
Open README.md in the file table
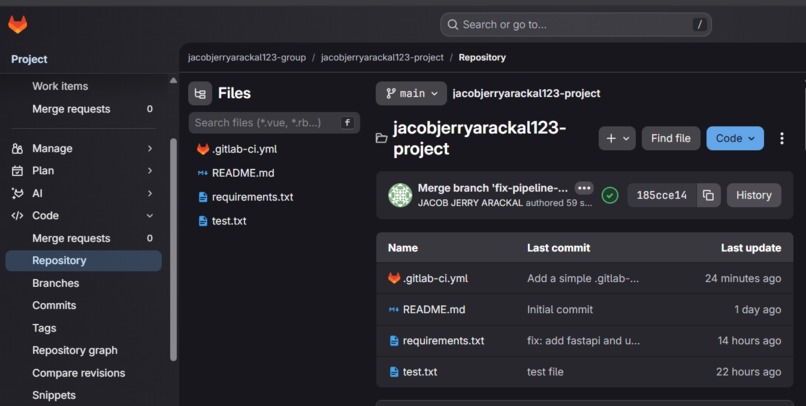pyautogui.click(x=434, y=309)
